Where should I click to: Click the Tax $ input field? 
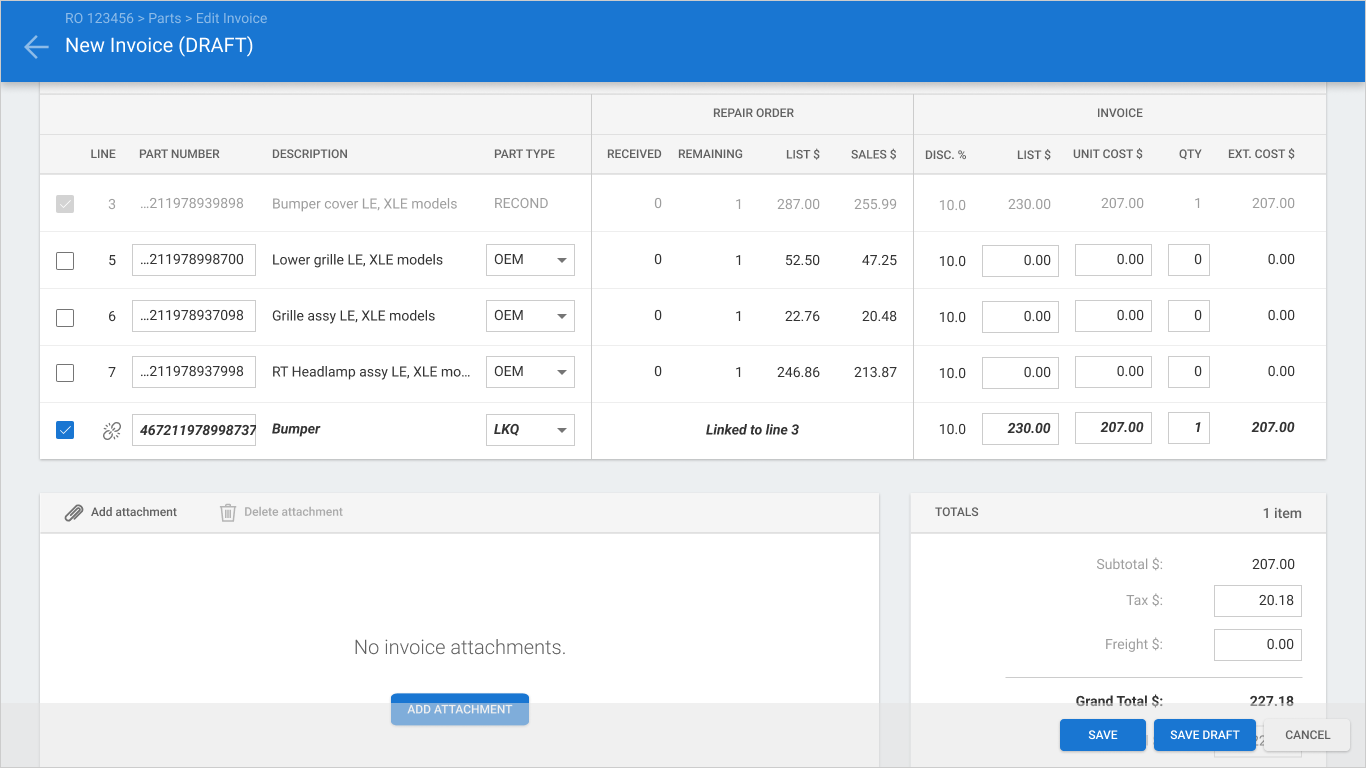(1258, 601)
